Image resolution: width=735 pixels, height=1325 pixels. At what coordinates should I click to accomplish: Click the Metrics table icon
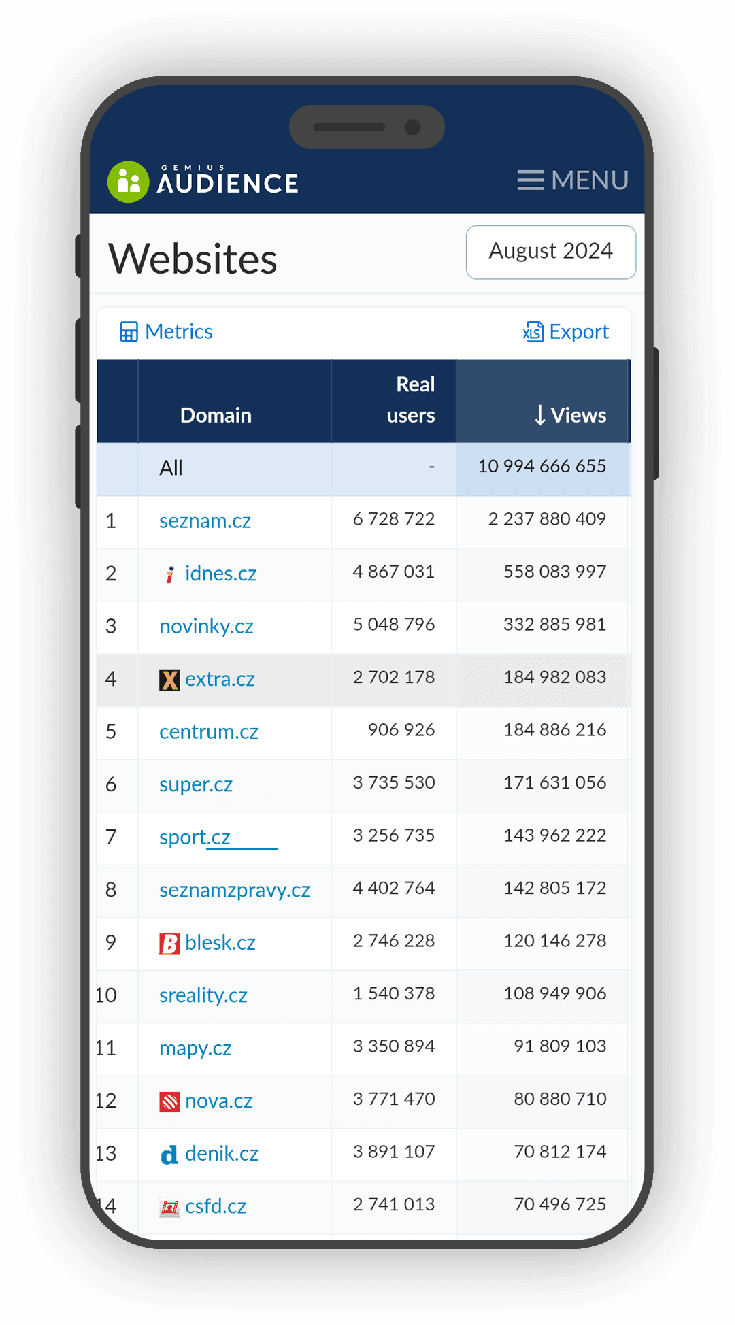coord(129,332)
